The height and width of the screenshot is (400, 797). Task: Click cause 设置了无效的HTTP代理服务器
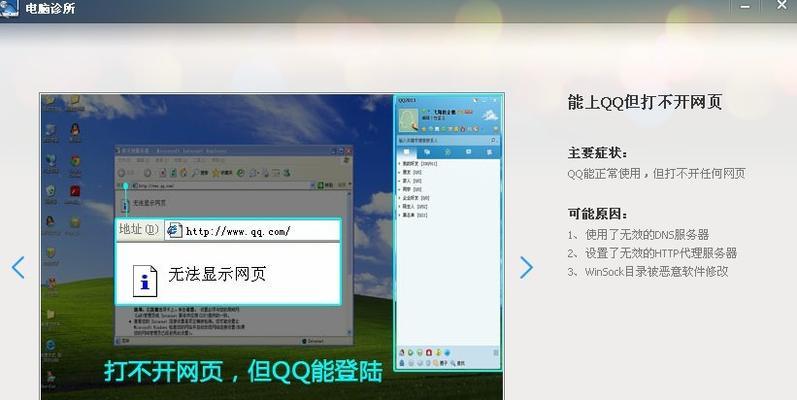coord(652,253)
